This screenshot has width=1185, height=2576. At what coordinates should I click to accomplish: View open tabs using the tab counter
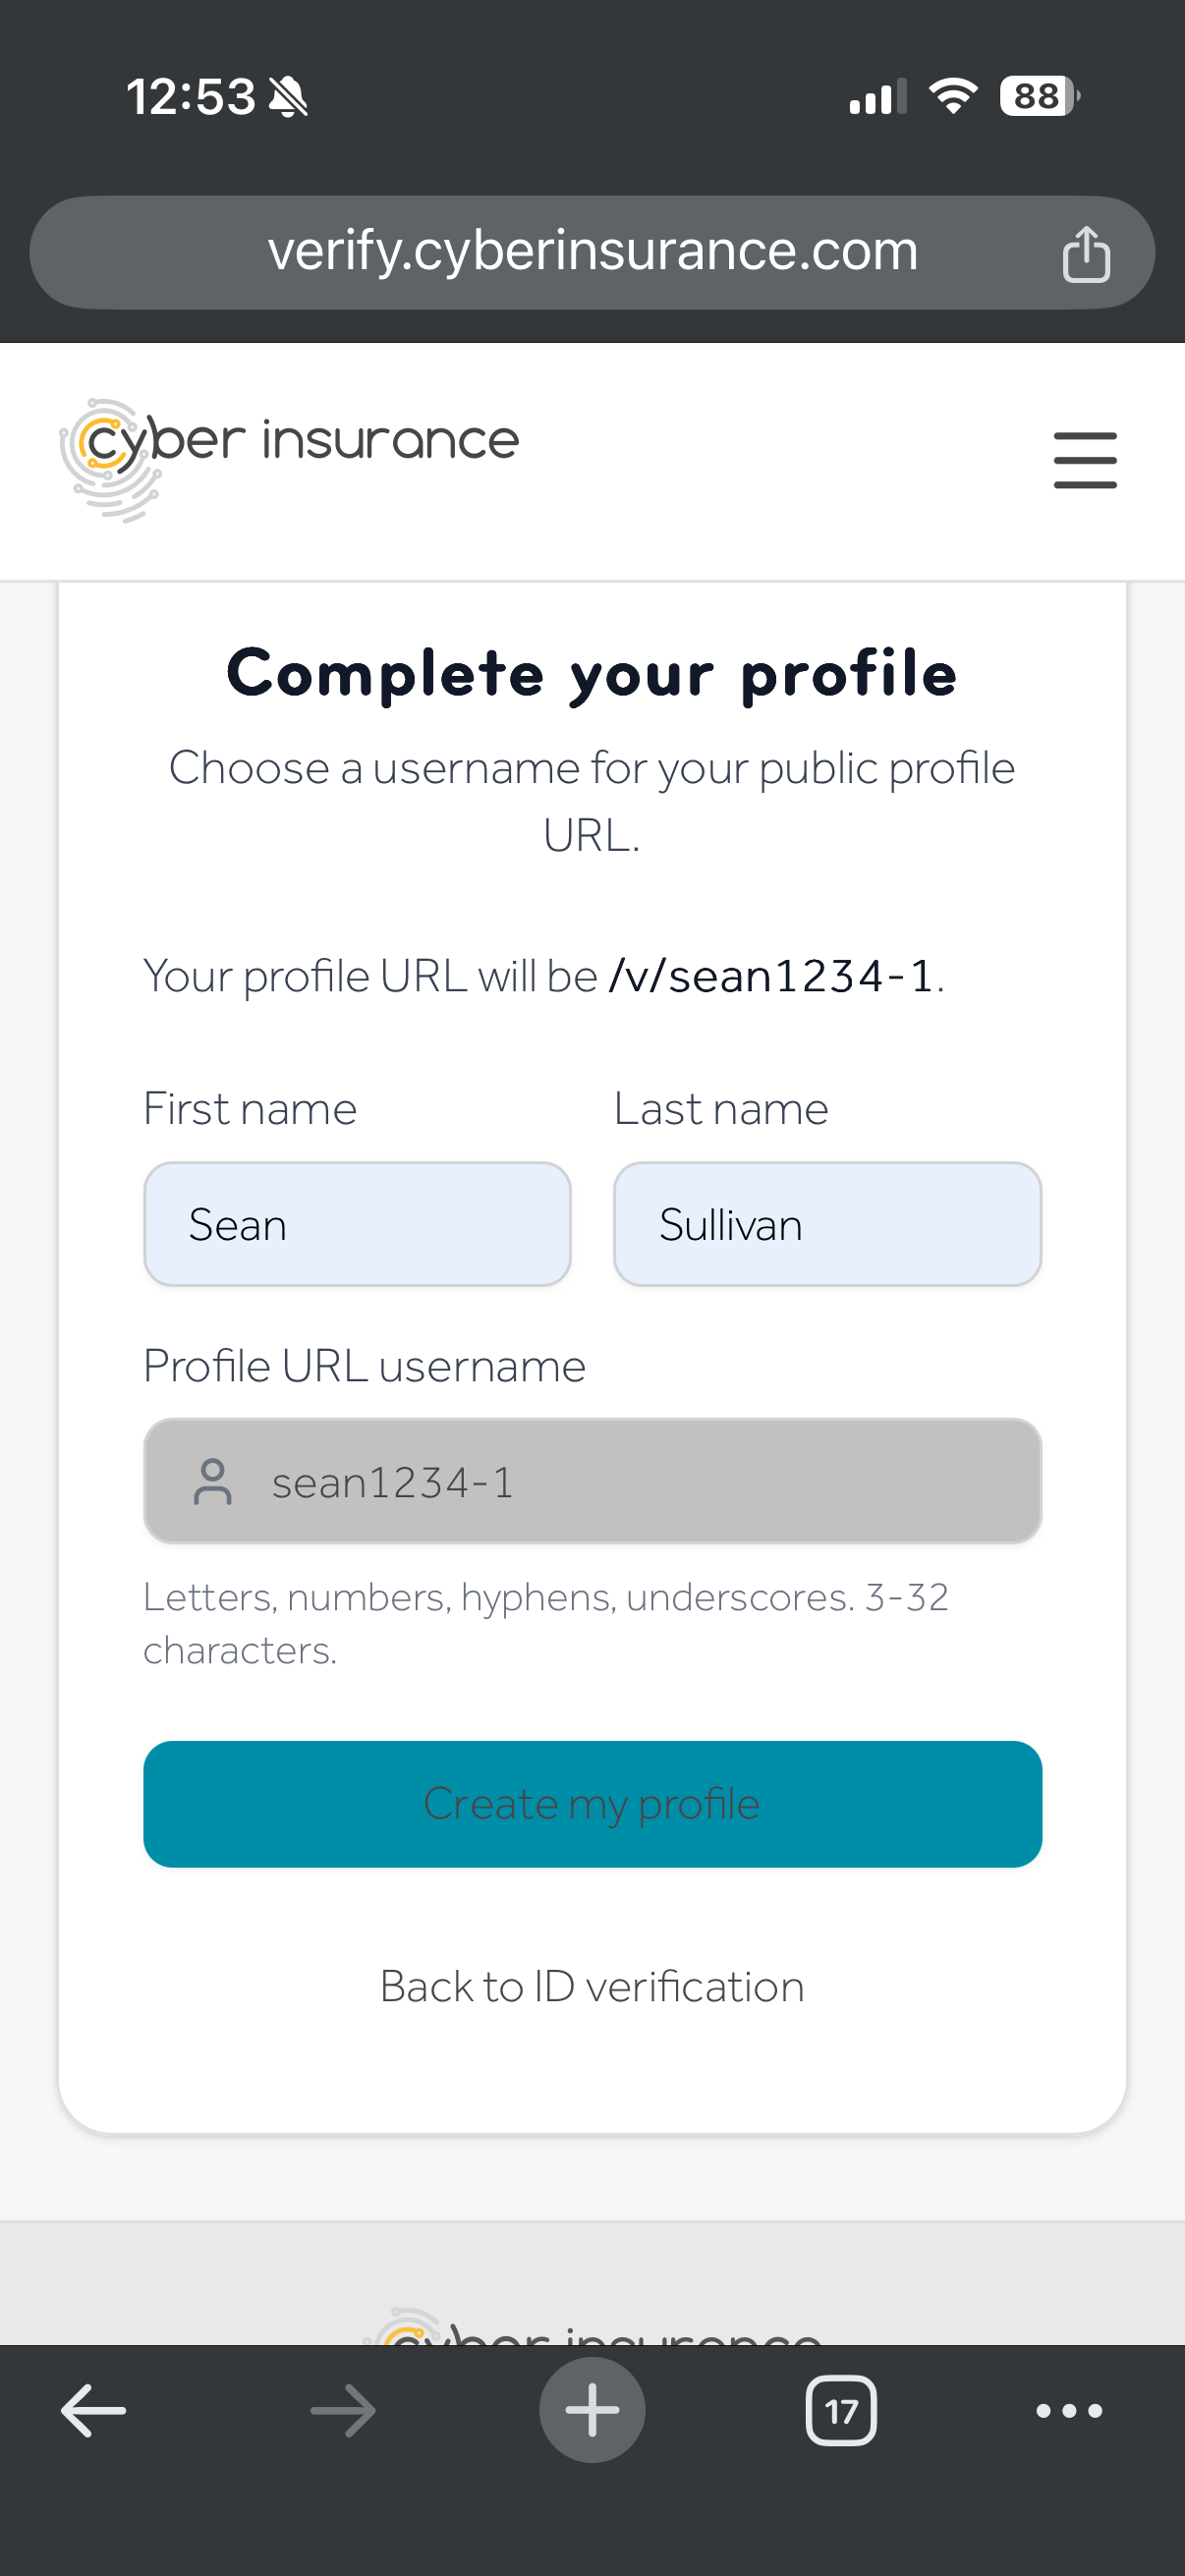[841, 2410]
